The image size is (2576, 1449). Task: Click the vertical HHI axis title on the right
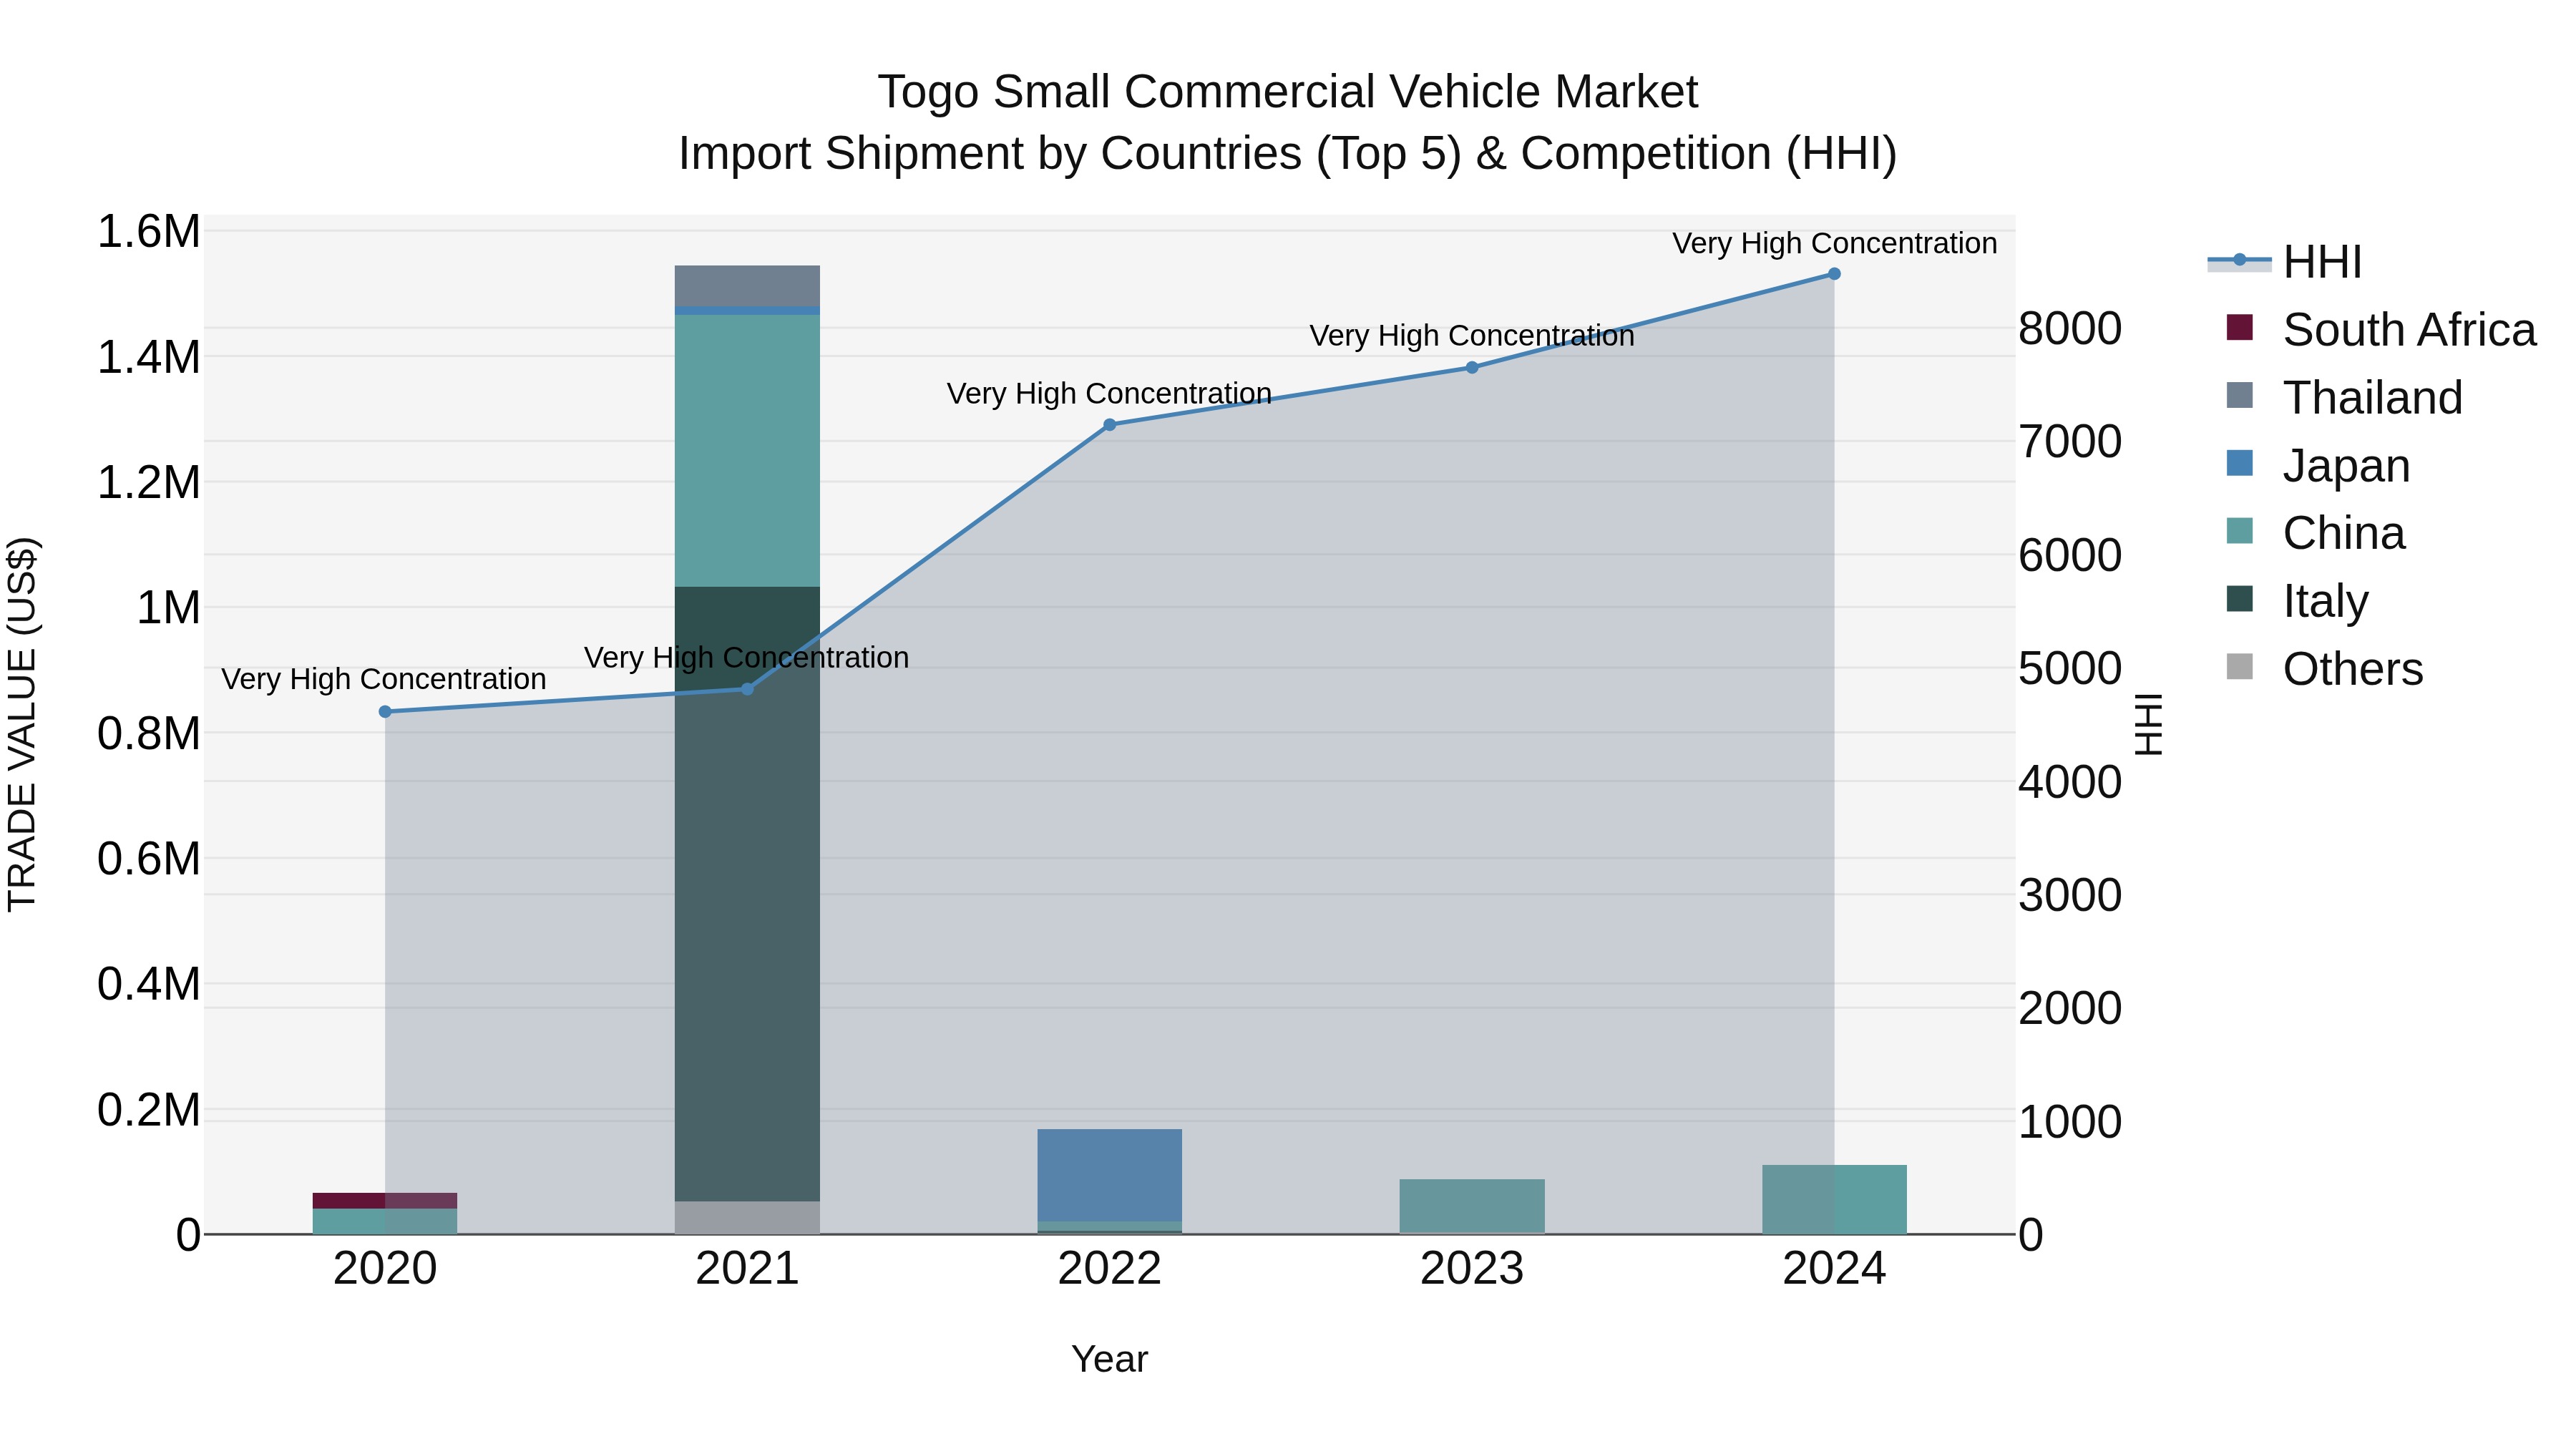tap(2148, 724)
